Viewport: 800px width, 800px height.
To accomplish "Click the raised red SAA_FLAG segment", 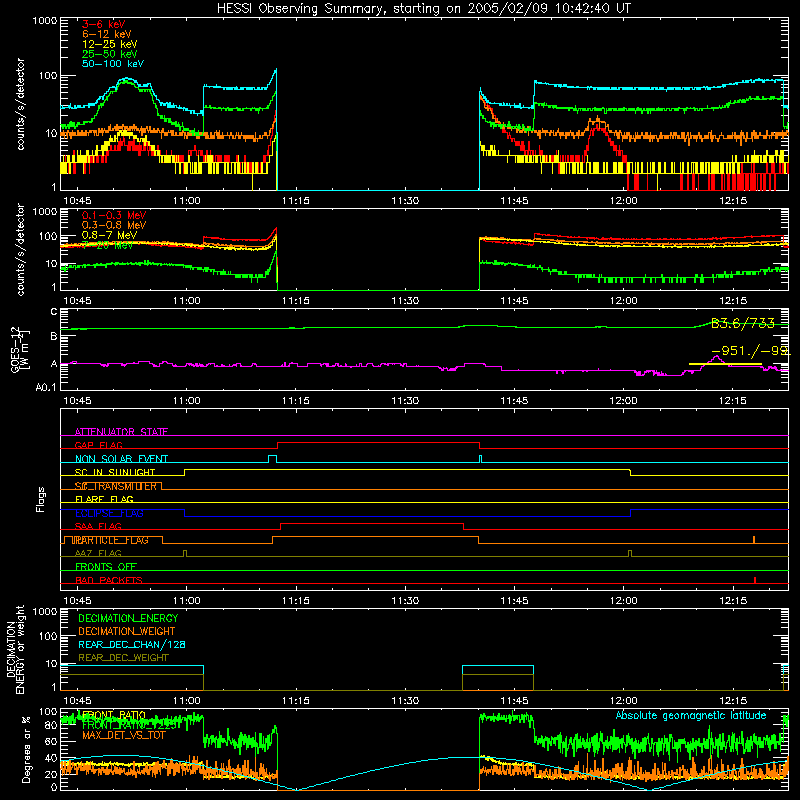I will point(372,523).
